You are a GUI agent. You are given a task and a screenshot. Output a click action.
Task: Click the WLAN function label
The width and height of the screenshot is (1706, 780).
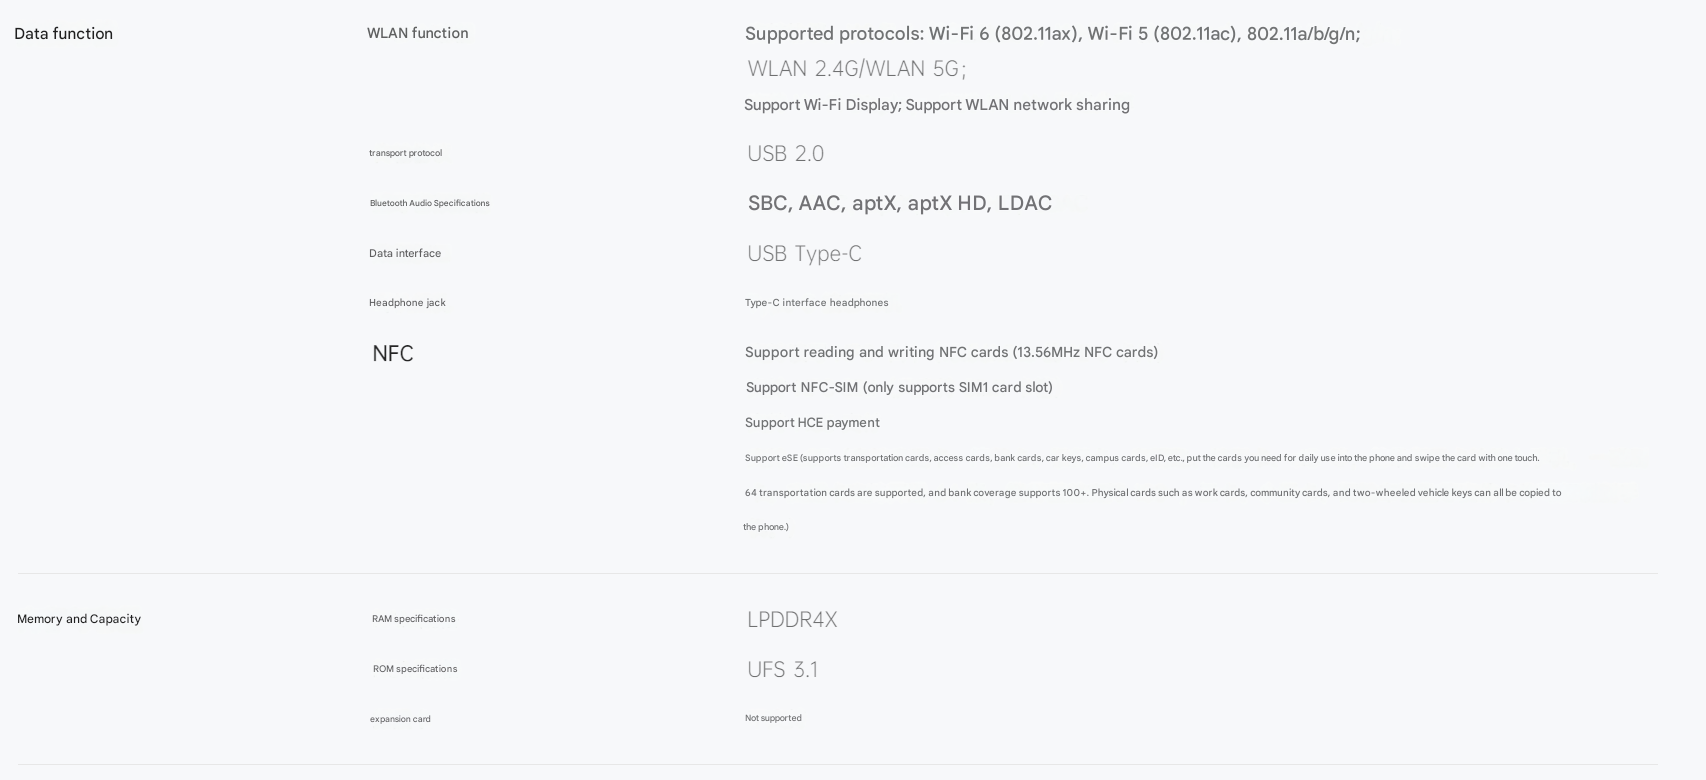pyautogui.click(x=417, y=33)
